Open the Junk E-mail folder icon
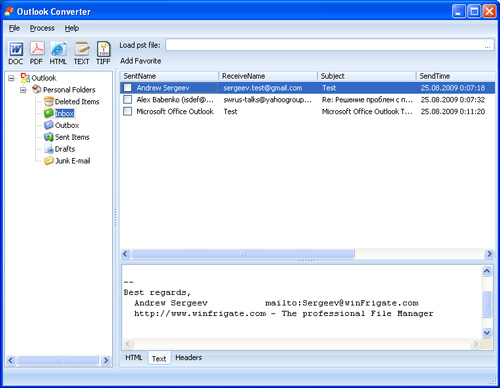 coord(49,161)
